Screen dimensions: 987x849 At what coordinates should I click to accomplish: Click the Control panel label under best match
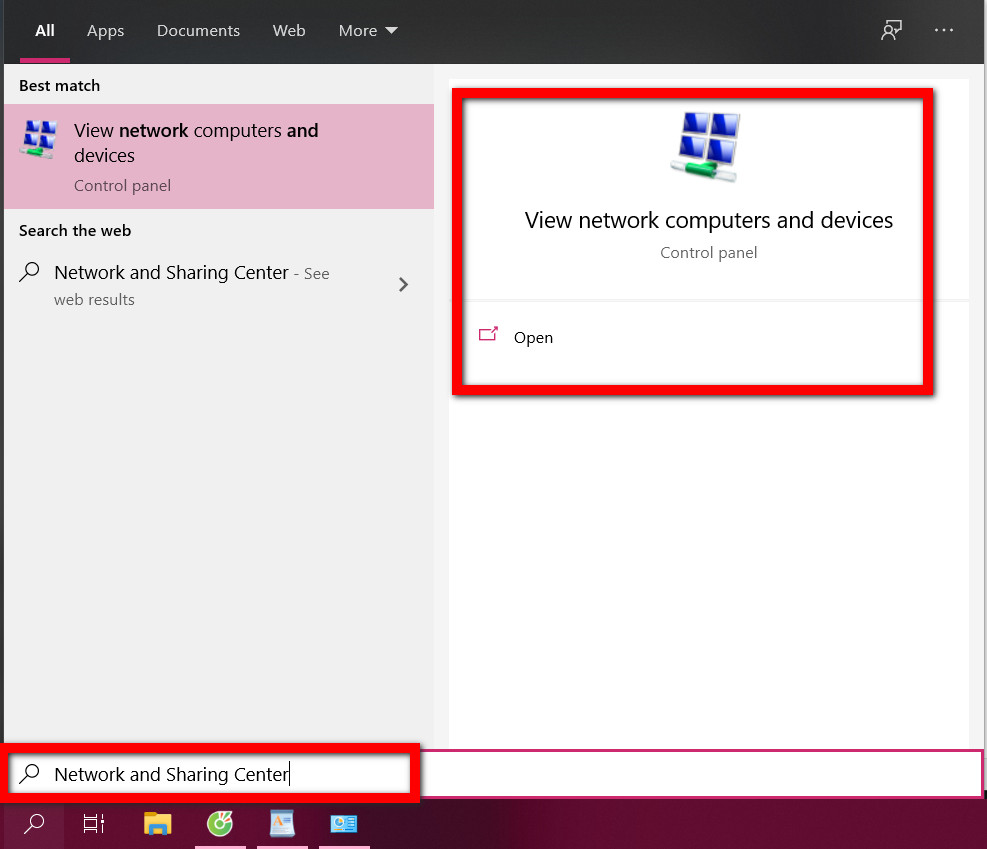pyautogui.click(x=122, y=186)
